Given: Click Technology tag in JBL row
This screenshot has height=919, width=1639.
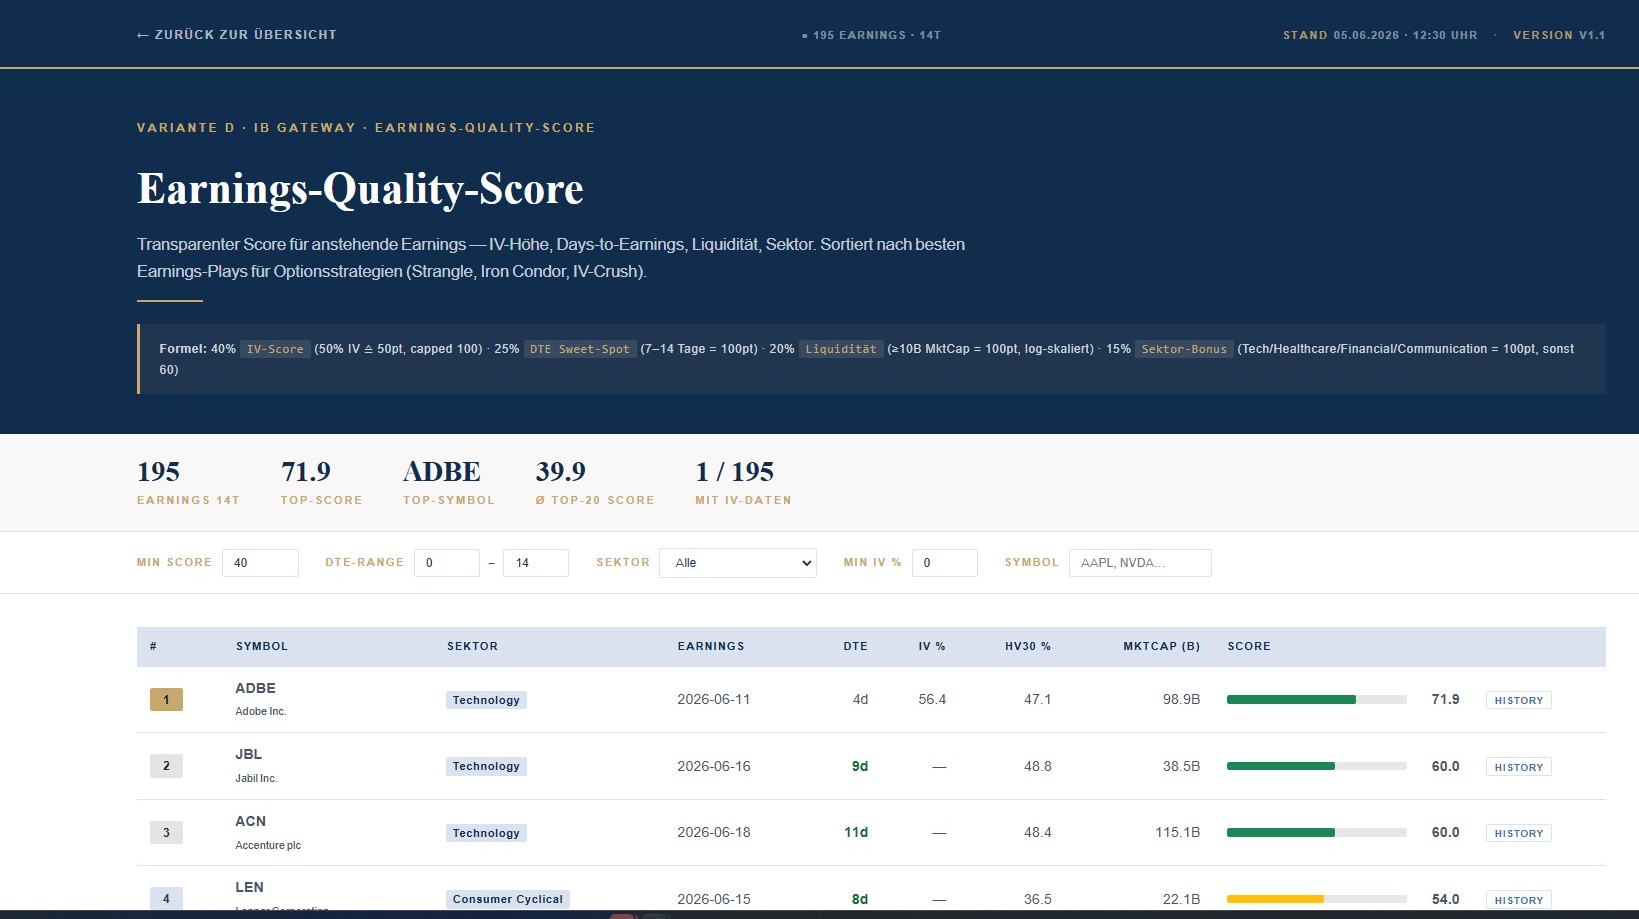Looking at the screenshot, I should point(486,766).
